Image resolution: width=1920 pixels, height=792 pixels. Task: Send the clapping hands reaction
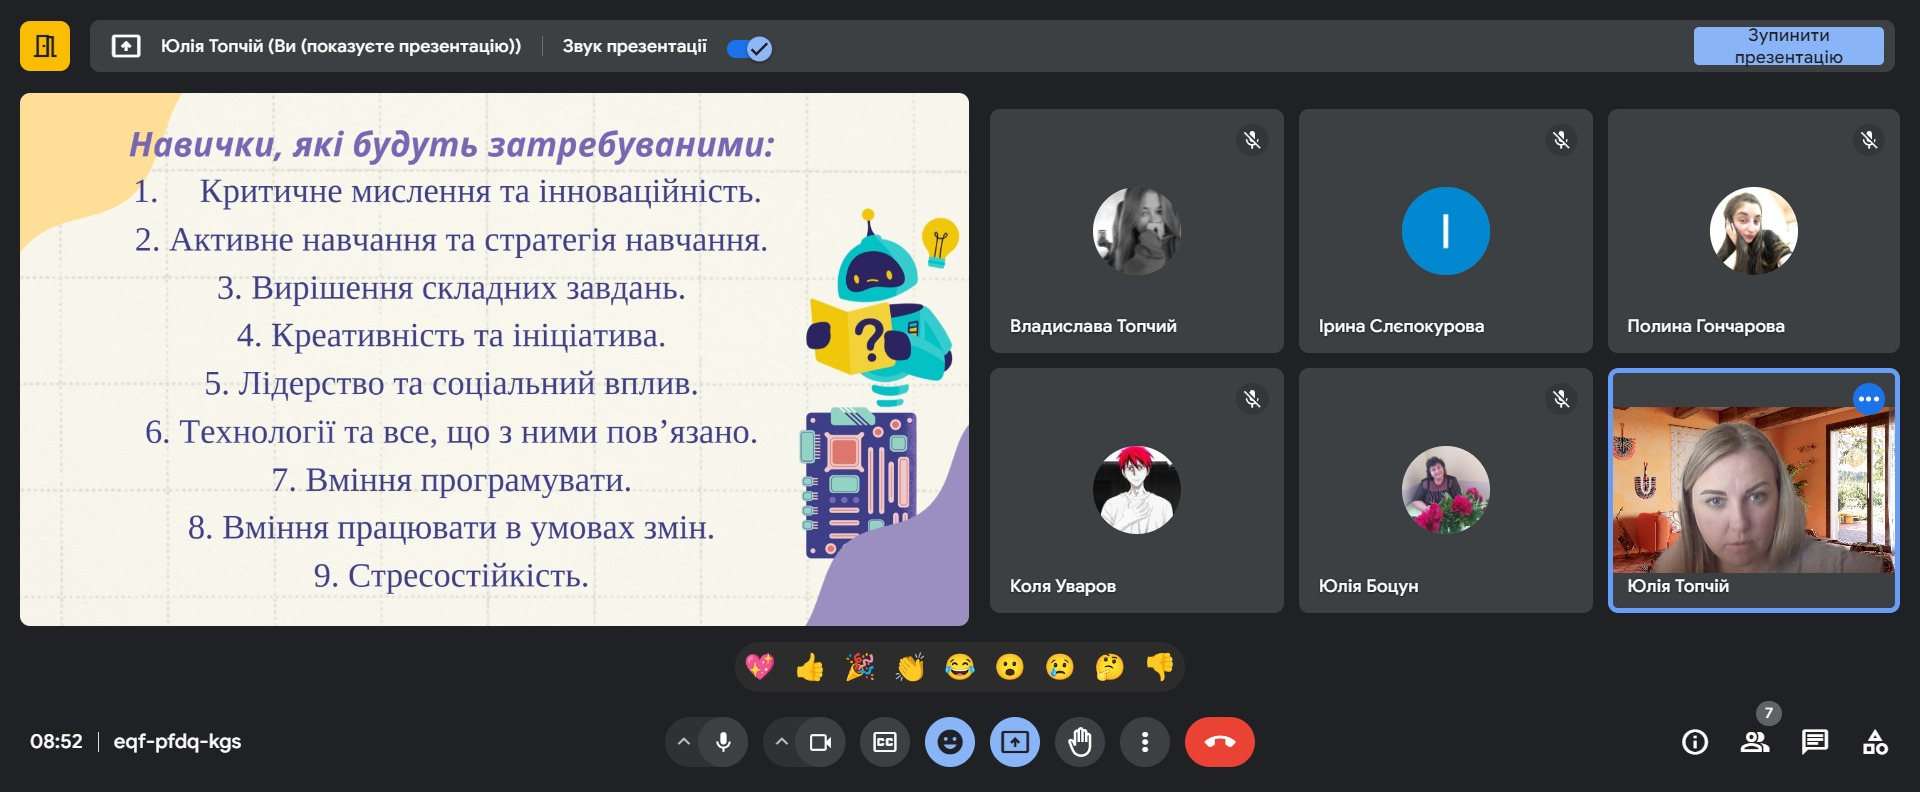tap(910, 667)
